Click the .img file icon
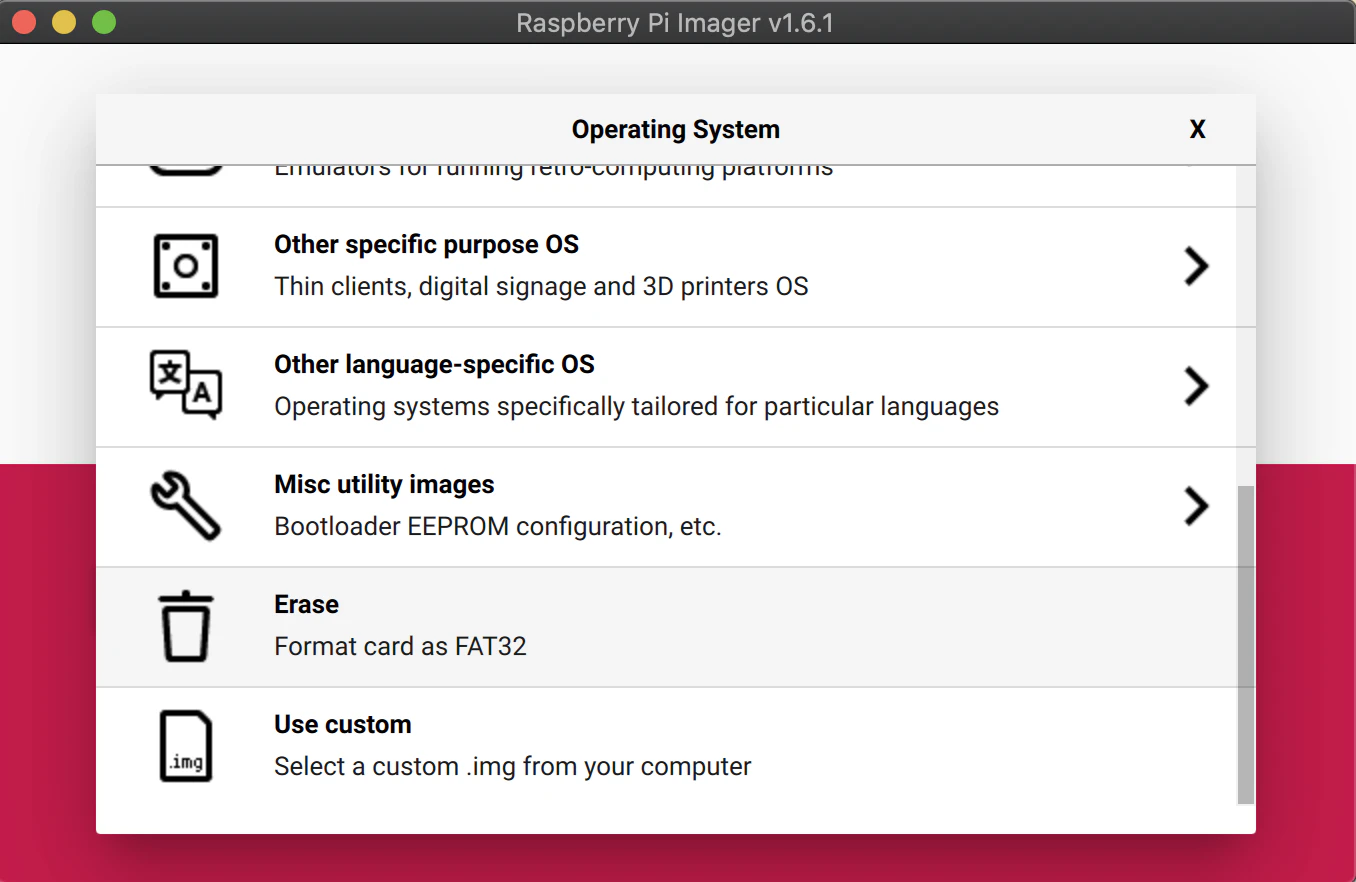Screen dimensions: 1356x882 186,746
